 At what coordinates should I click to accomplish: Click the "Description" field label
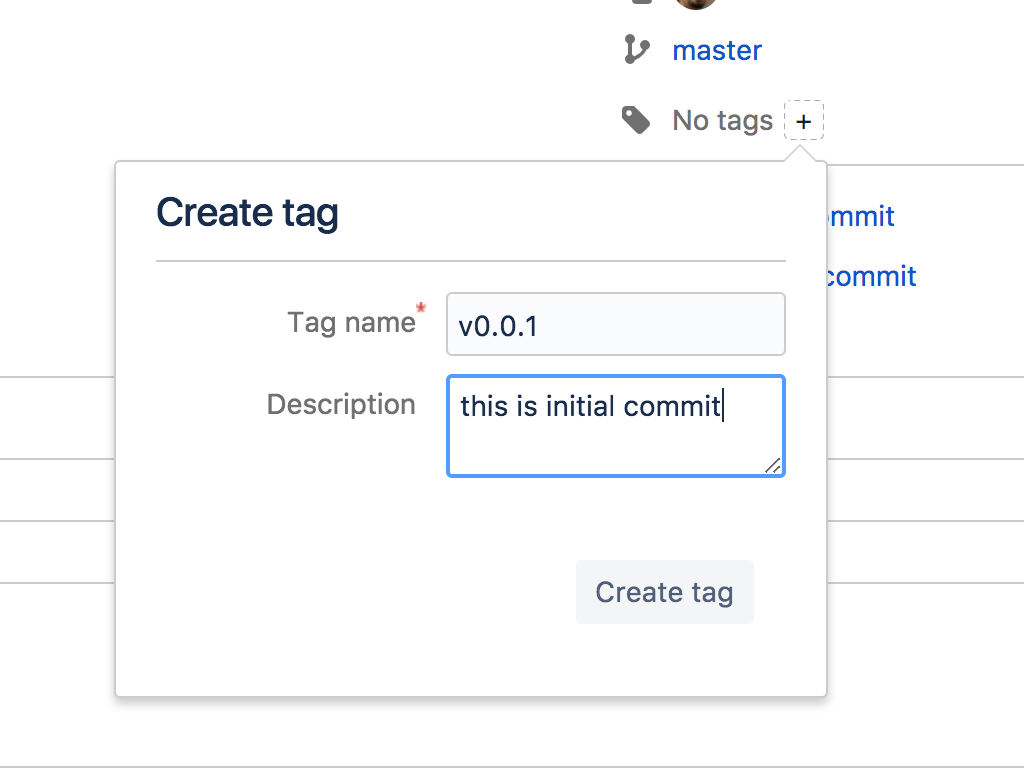coord(341,404)
